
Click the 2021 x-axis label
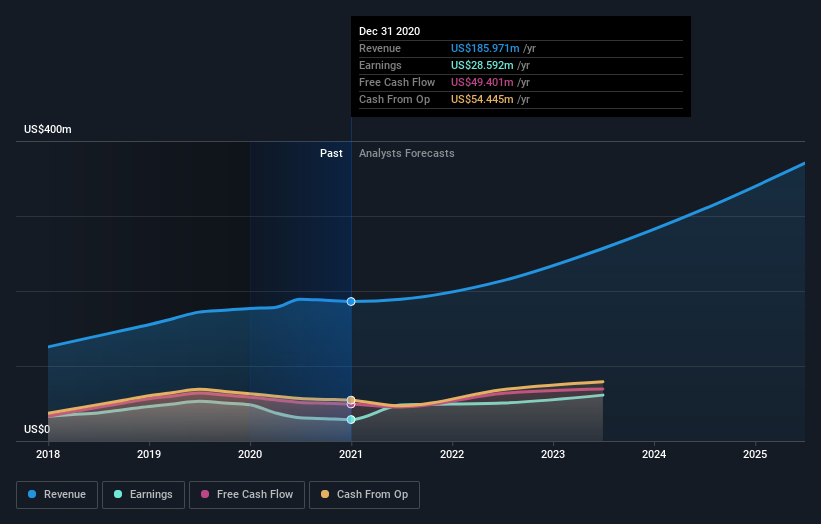click(351, 454)
